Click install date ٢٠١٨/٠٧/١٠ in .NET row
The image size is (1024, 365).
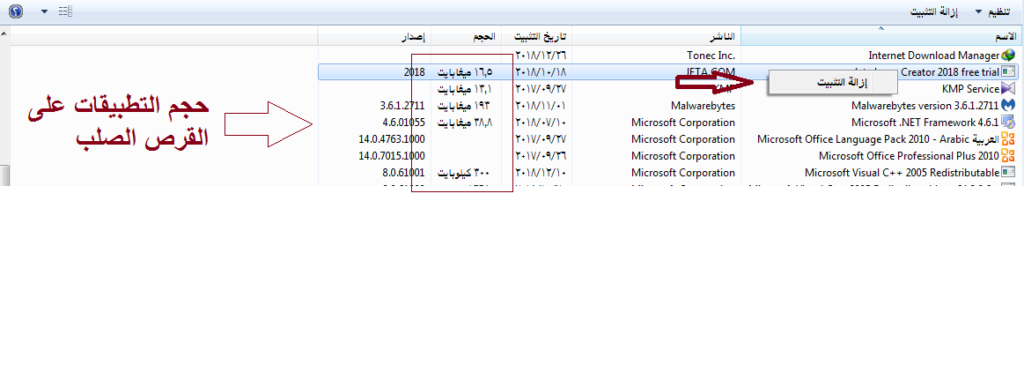tap(541, 122)
